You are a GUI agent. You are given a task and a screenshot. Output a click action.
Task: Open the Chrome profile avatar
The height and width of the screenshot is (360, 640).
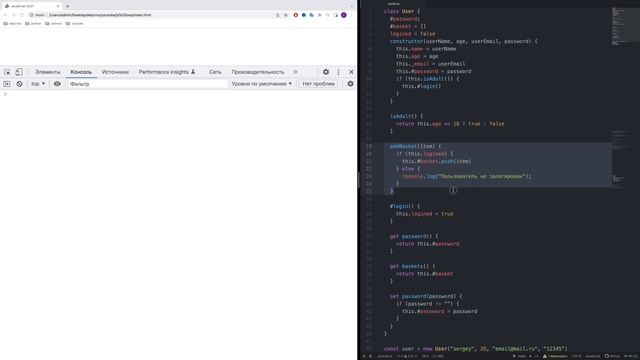[x=344, y=15]
